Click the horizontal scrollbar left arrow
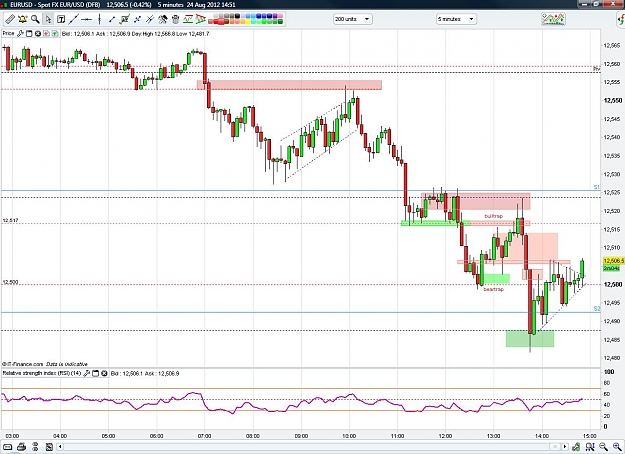 click(60, 446)
